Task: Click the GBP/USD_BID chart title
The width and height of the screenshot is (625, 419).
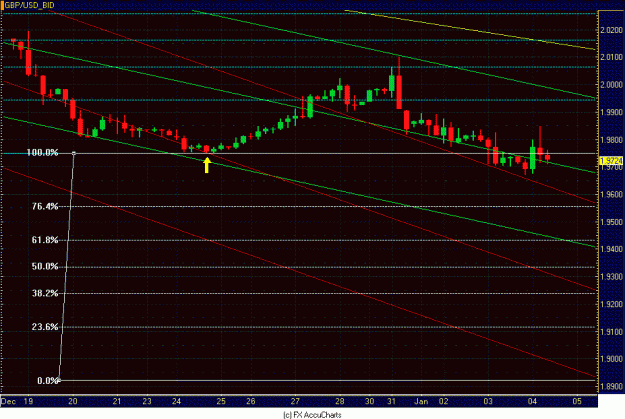Action: coord(29,5)
